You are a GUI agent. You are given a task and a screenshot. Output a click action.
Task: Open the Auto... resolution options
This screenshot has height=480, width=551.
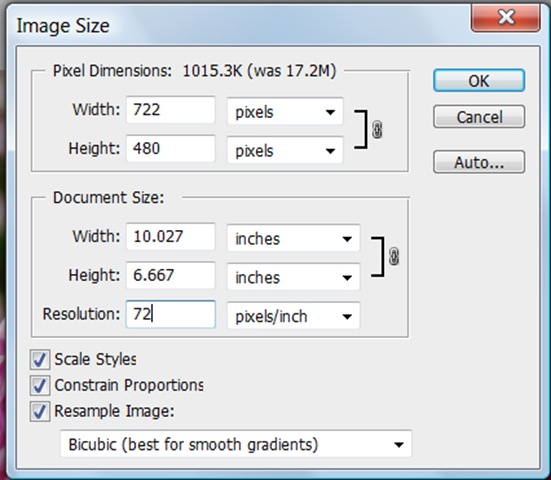coord(479,162)
